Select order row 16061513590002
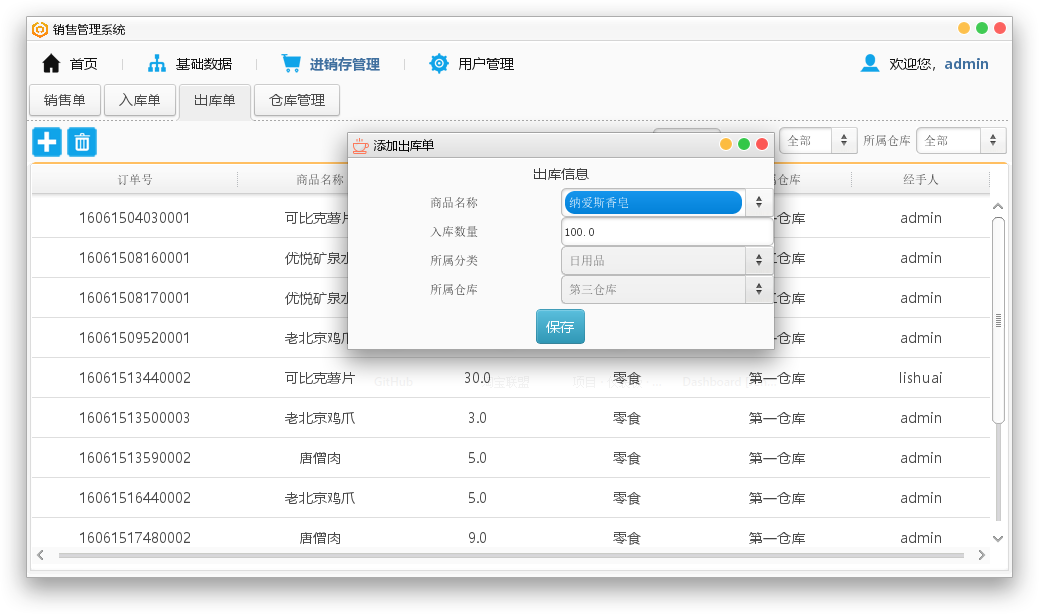This screenshot has height=614, width=1039. tap(511, 458)
